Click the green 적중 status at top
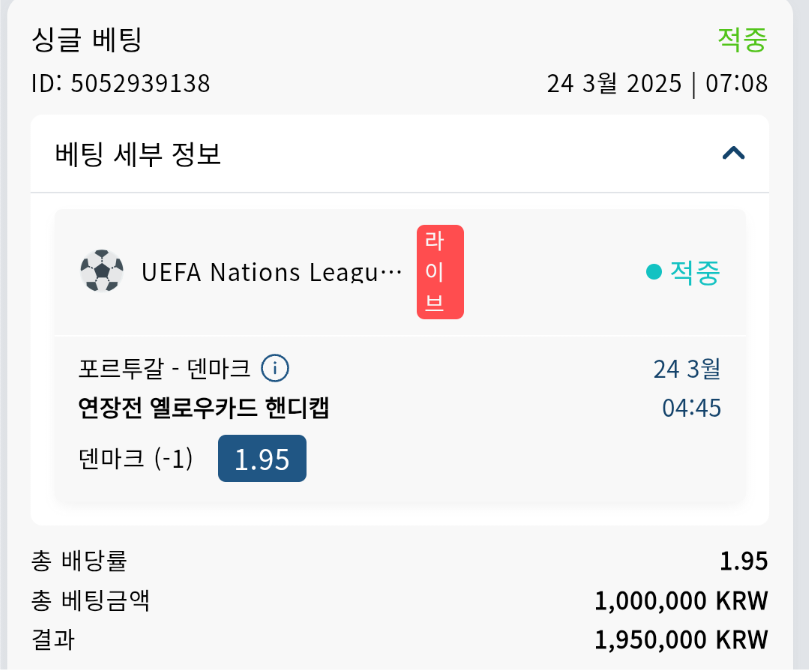Image resolution: width=809 pixels, height=670 pixels. point(742,40)
